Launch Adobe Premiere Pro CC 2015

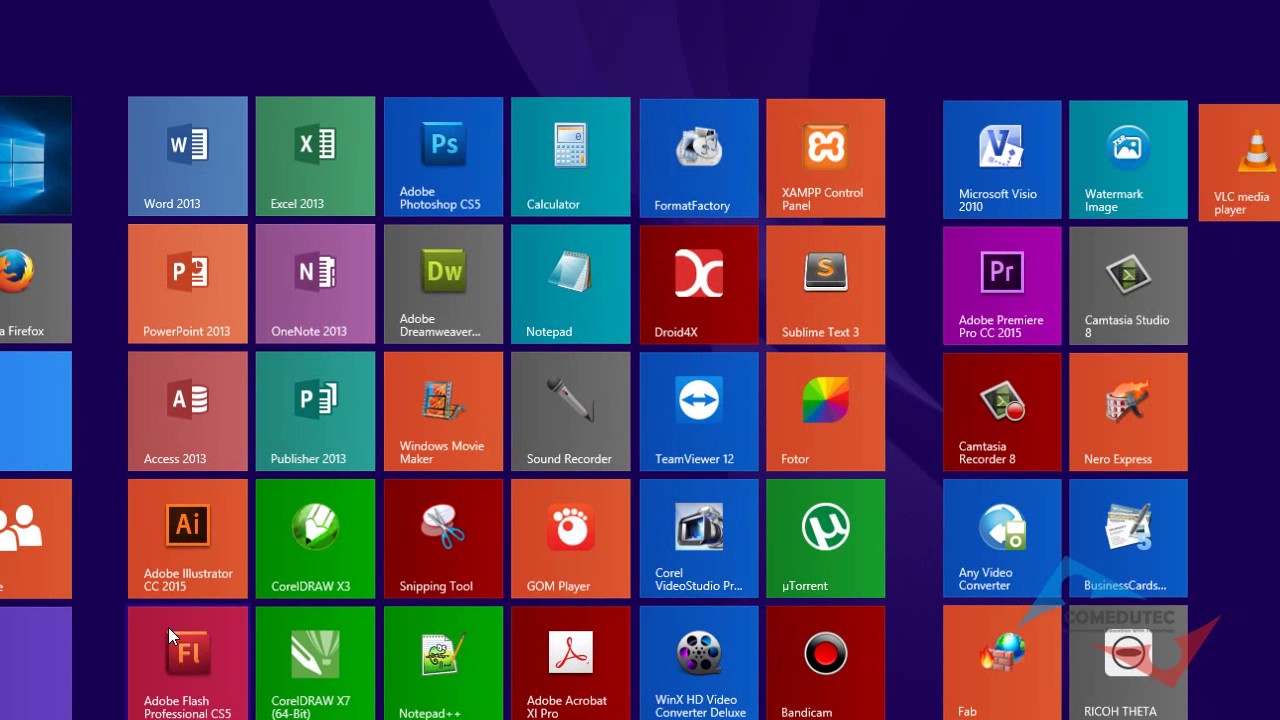point(1002,286)
